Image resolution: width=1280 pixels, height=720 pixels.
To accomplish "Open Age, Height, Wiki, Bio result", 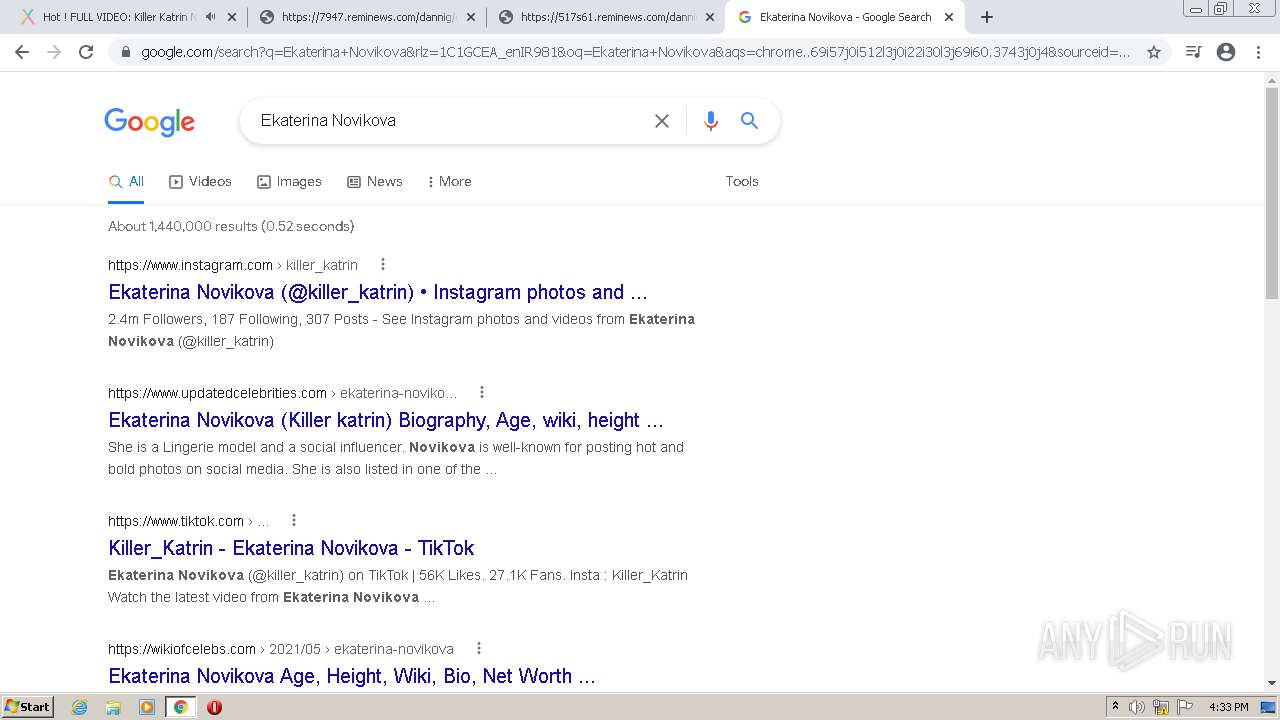I will pos(352,677).
